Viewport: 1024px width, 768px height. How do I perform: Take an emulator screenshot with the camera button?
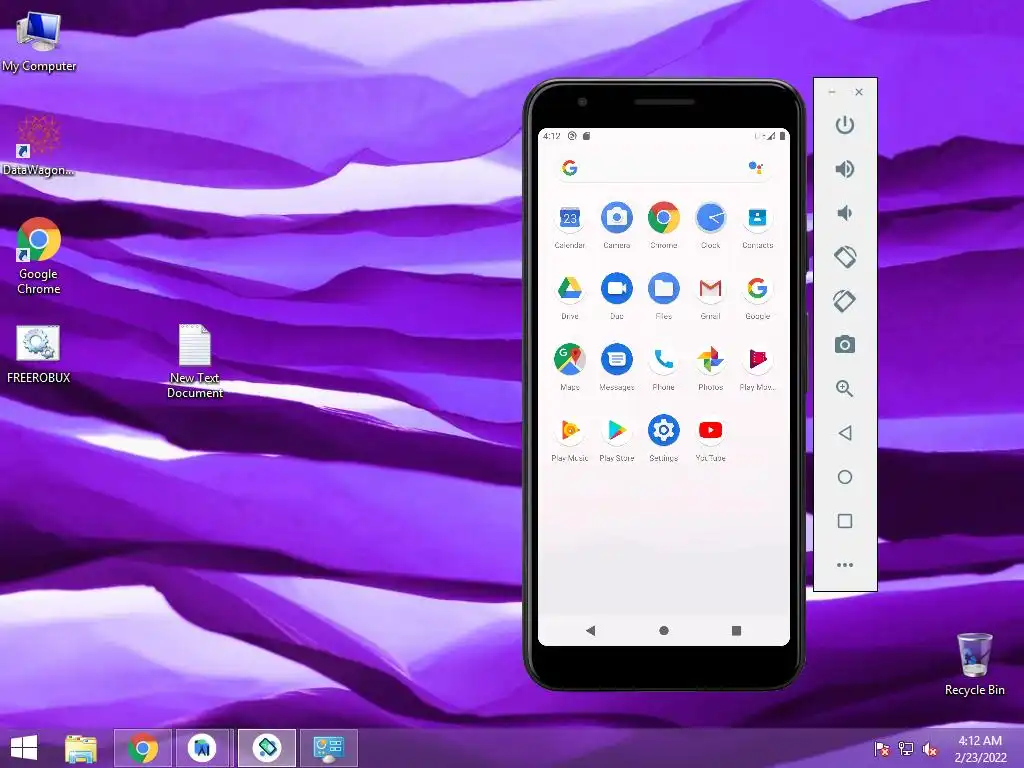(845, 344)
